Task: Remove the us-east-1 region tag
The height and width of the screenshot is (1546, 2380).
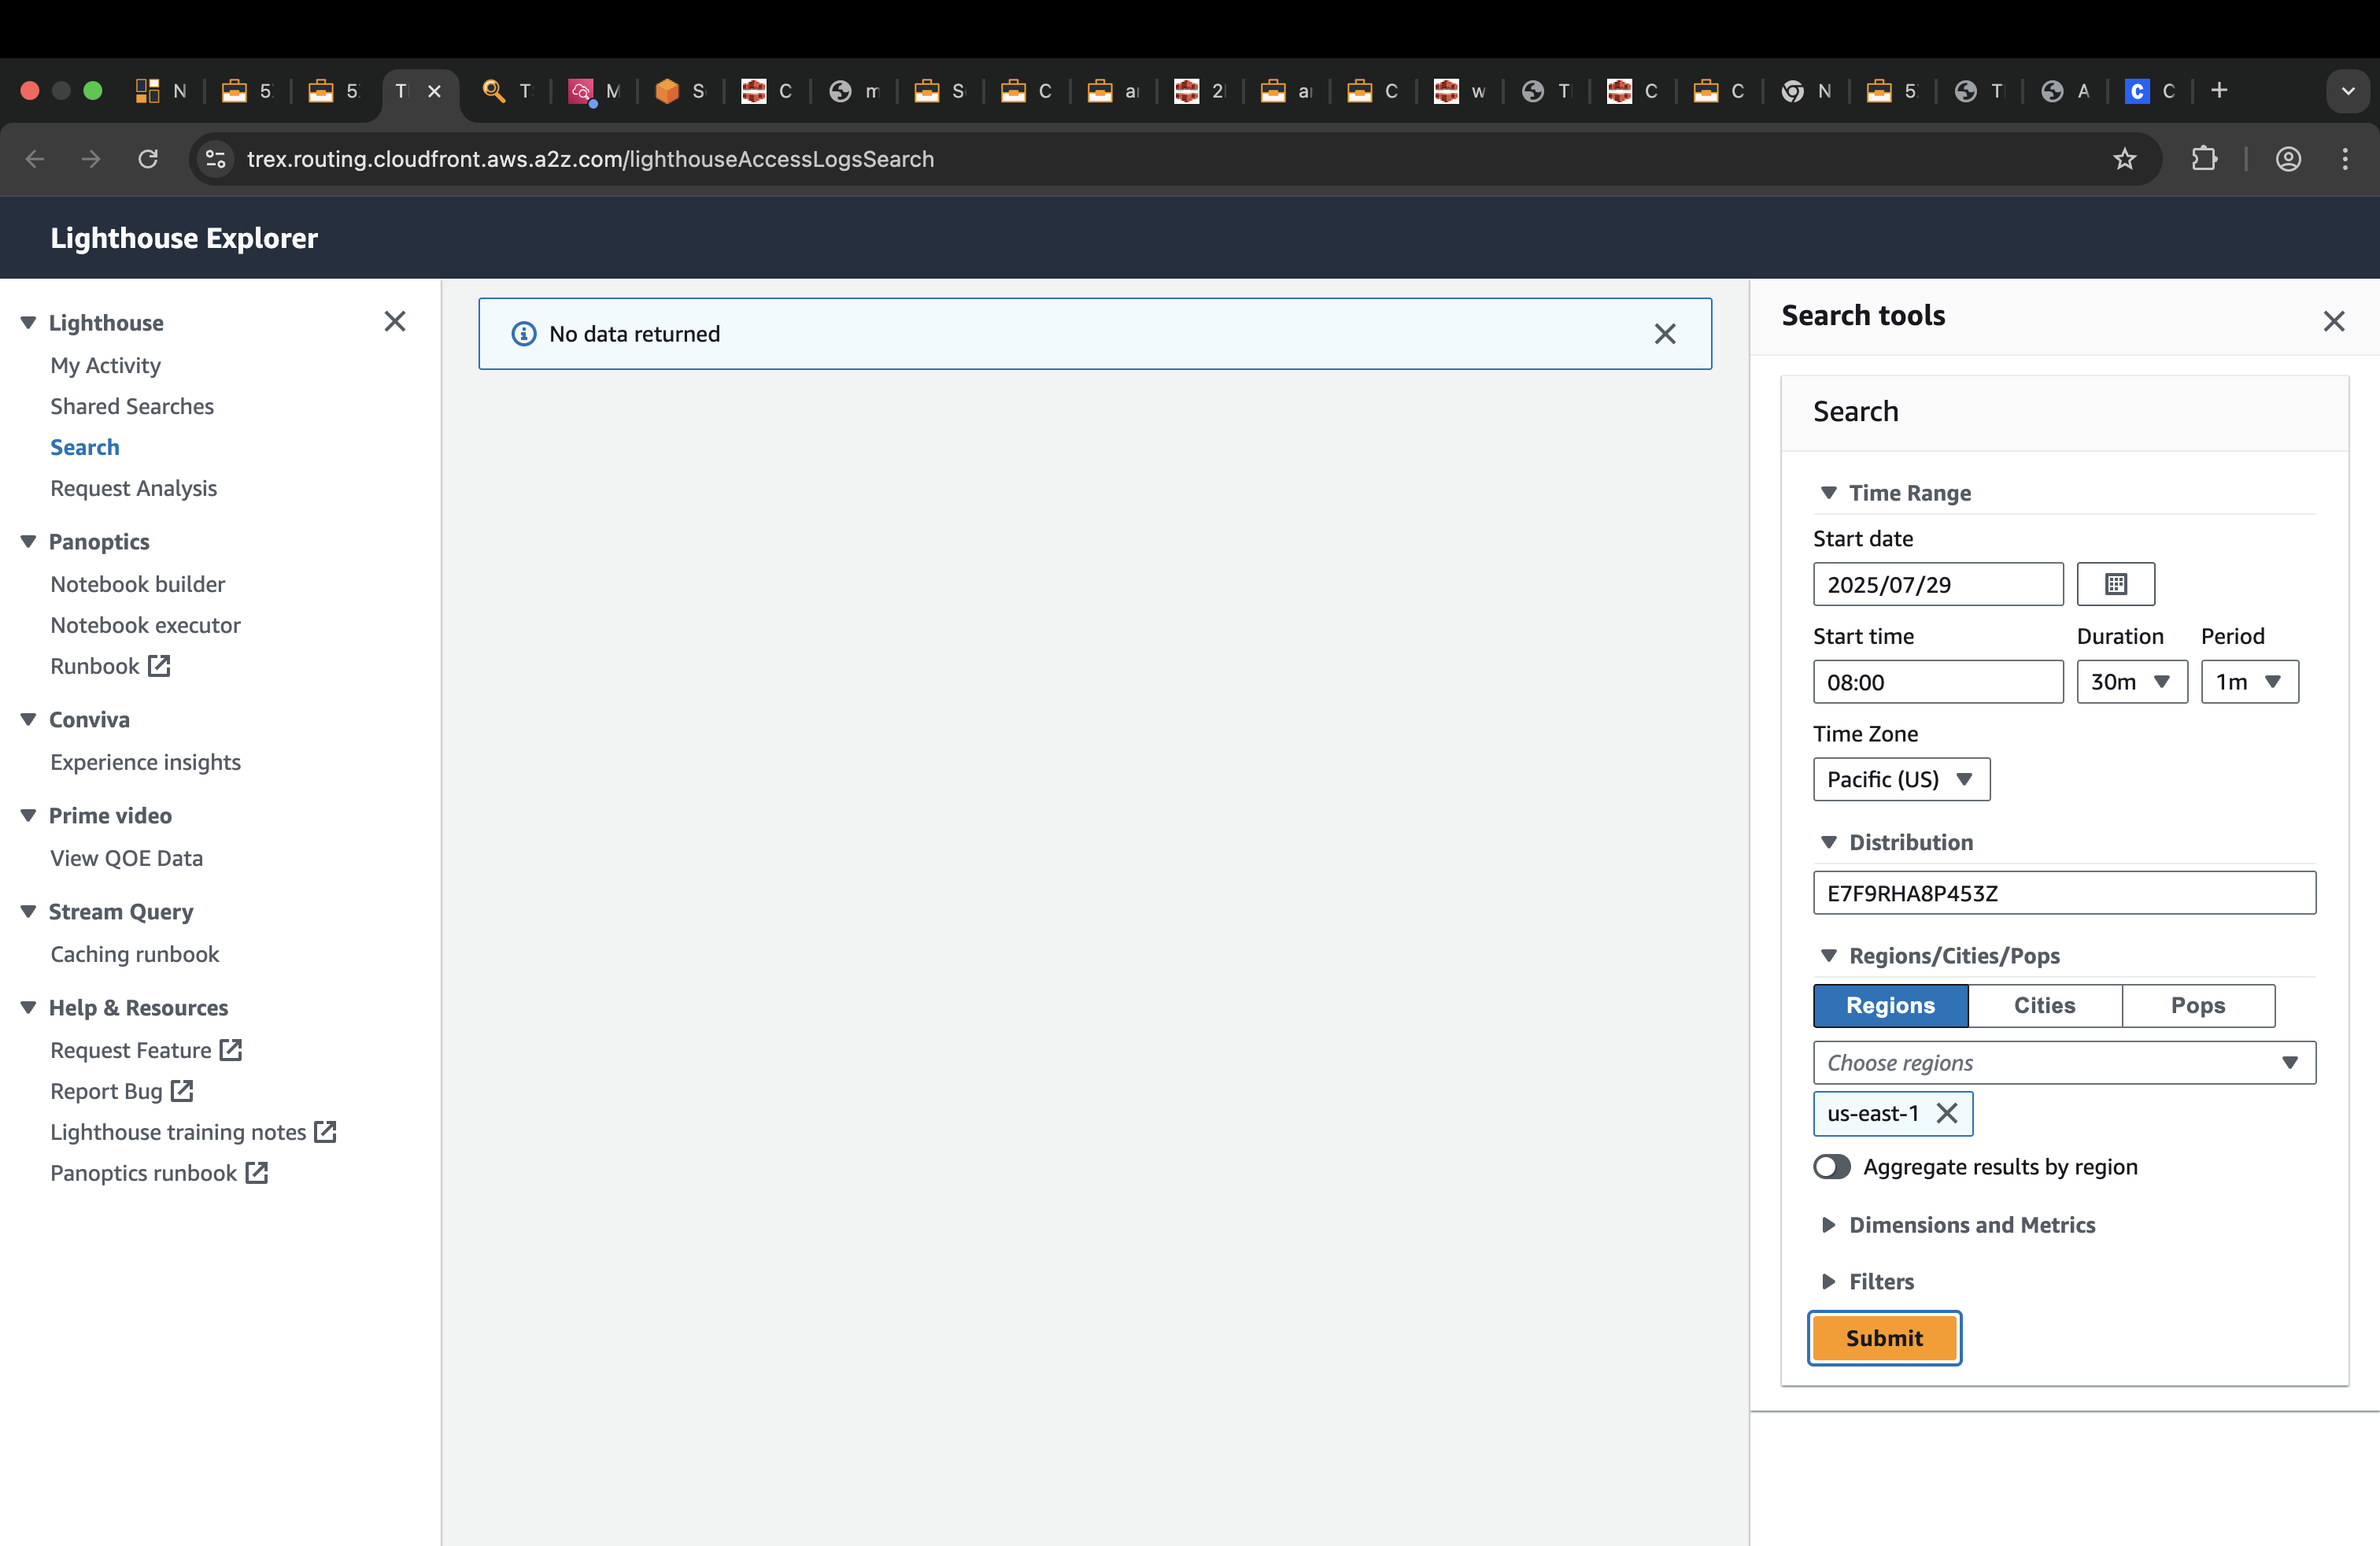Action: pyautogui.click(x=1946, y=1113)
